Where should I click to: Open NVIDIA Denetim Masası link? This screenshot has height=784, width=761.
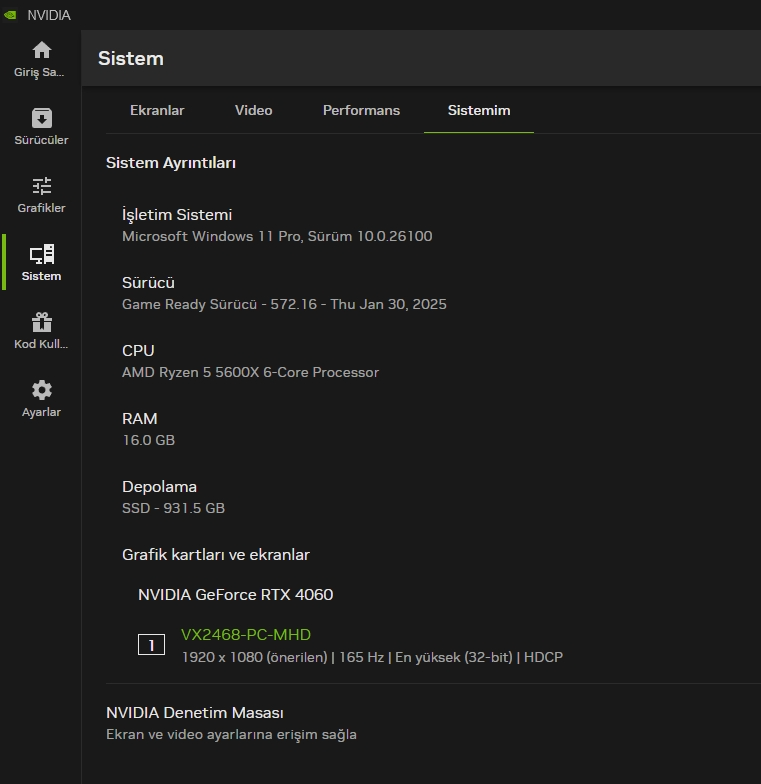(x=194, y=712)
